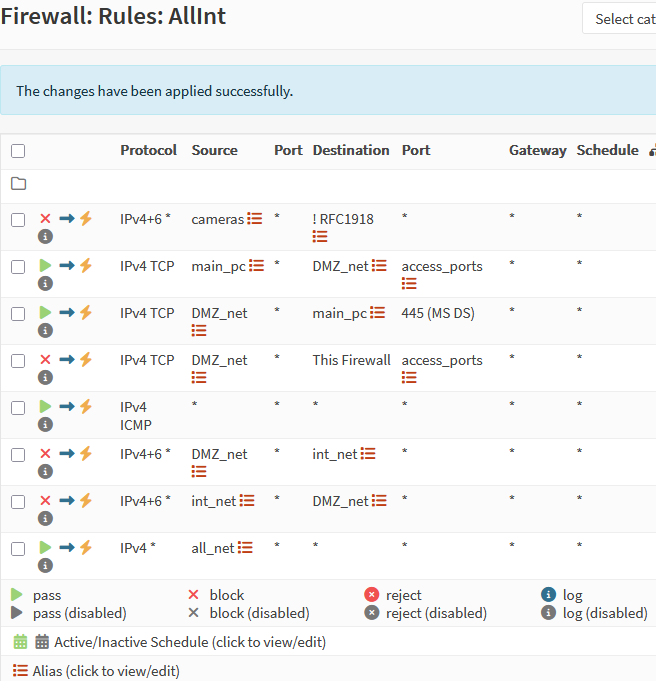Viewport: 656px width, 681px height.
Task: Toggle block icon of This Firewall rule
Action: pos(45,360)
